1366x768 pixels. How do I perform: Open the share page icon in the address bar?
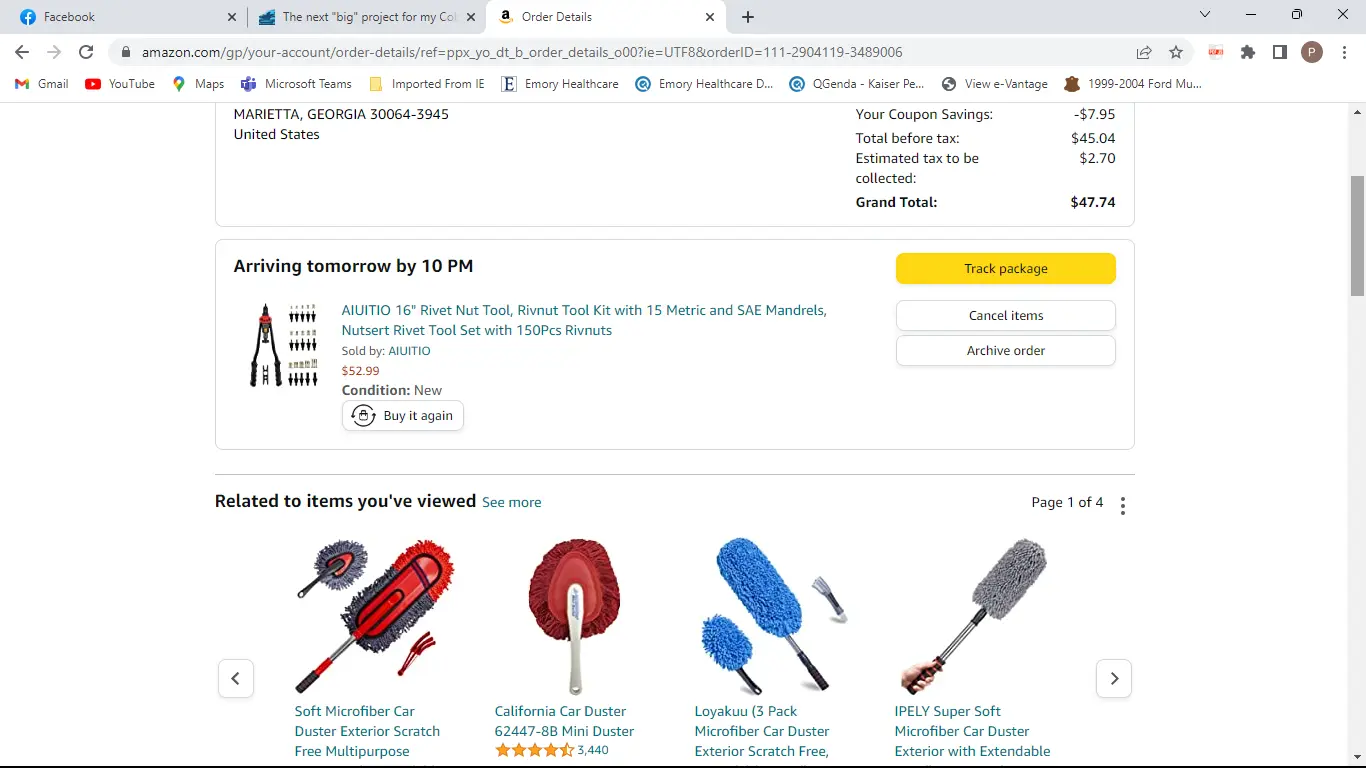point(1144,52)
